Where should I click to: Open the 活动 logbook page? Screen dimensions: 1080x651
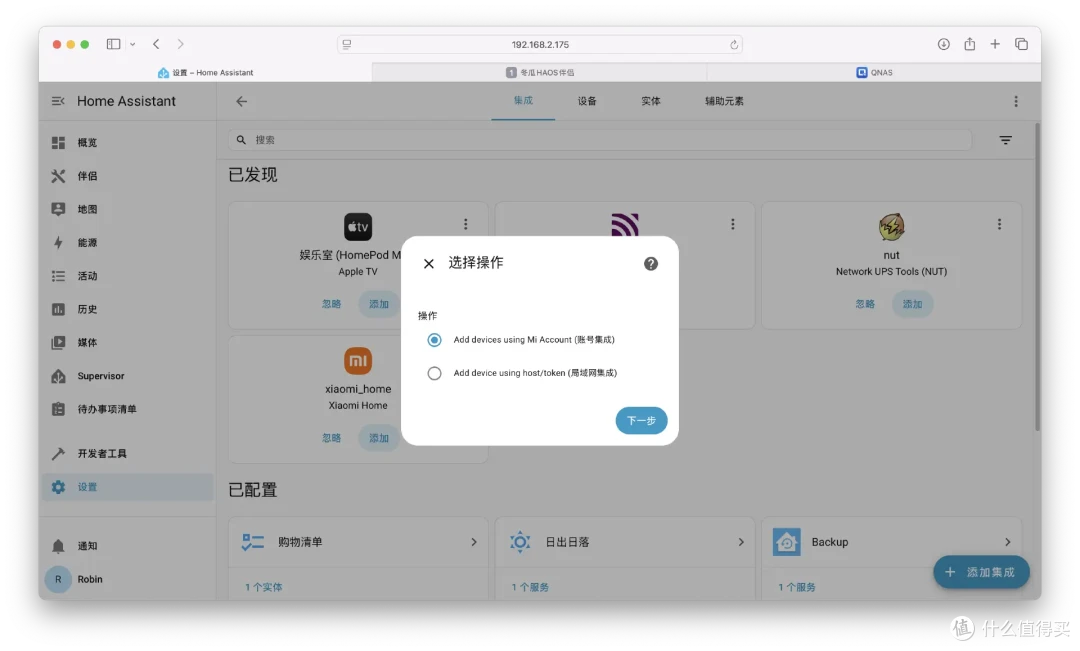tap(127, 276)
